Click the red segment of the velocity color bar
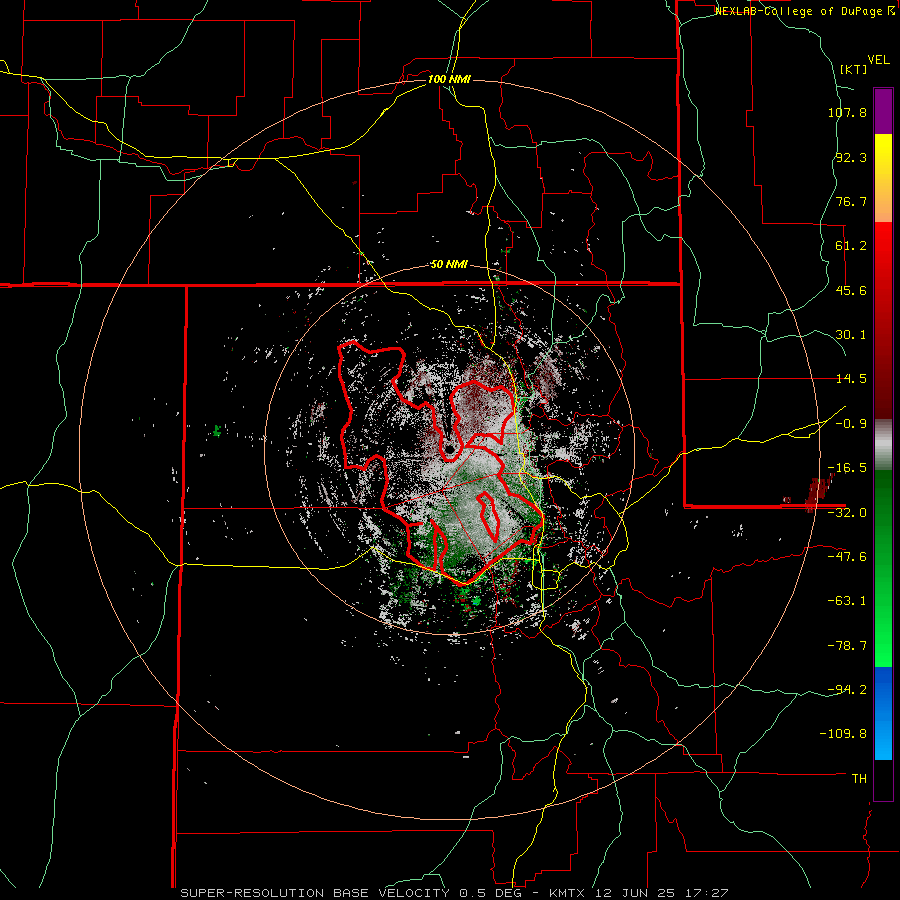 tap(883, 320)
